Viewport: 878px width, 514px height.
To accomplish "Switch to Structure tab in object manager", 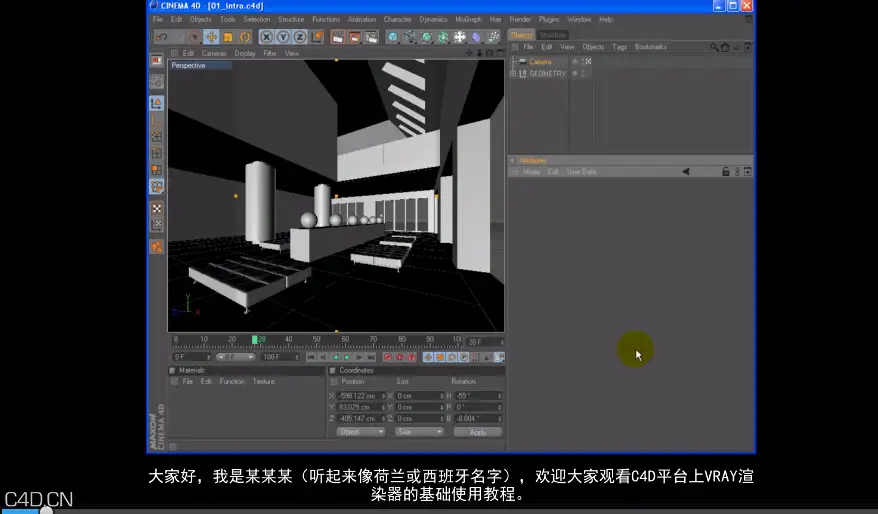I will [553, 35].
